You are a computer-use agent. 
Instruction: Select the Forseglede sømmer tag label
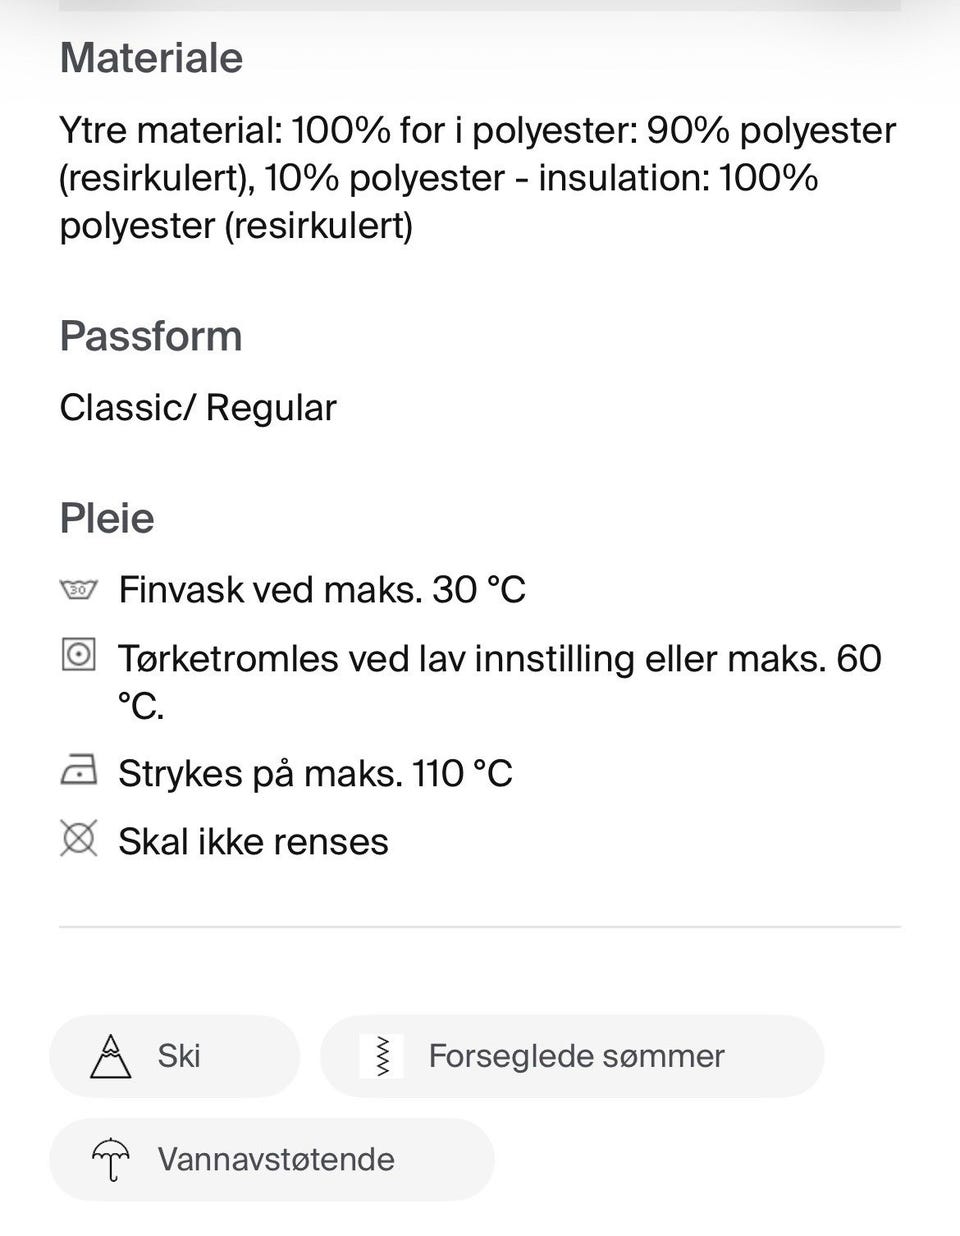[576, 1056]
